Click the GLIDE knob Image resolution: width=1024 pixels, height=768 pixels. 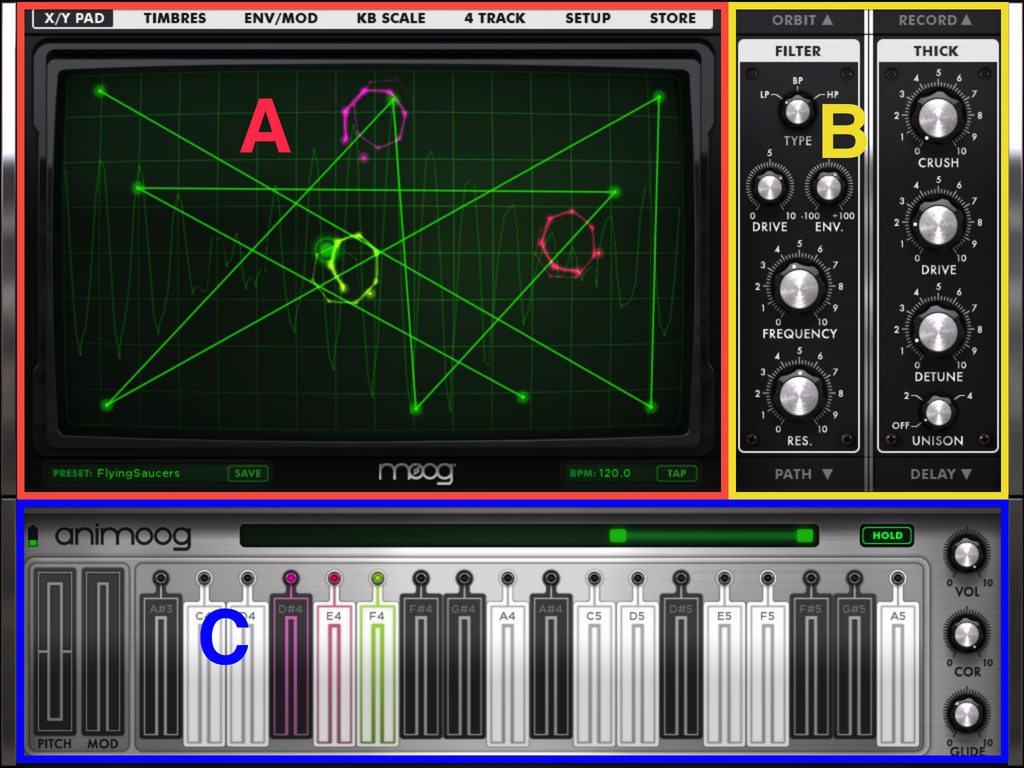point(966,714)
